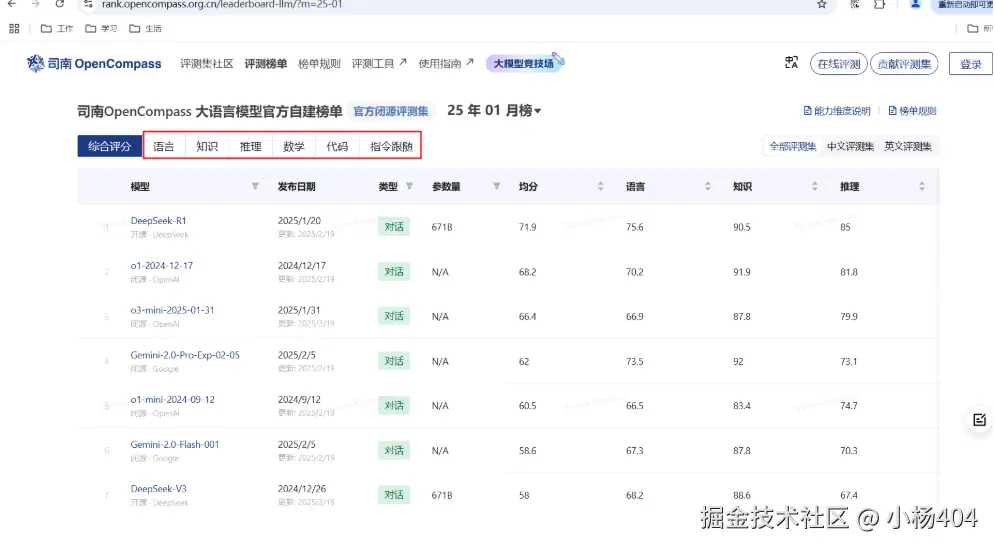Open 评测工具 external nav link
995x549 pixels.
click(379, 63)
